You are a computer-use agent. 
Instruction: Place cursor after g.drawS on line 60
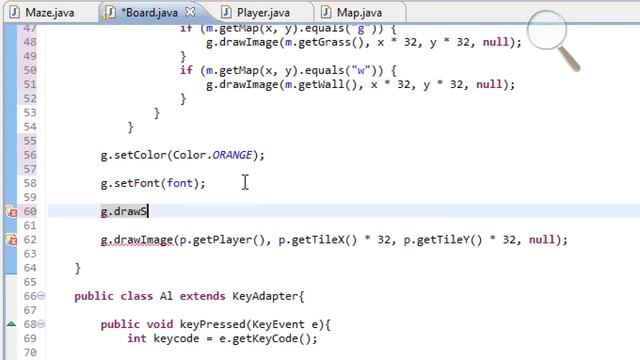pos(148,211)
